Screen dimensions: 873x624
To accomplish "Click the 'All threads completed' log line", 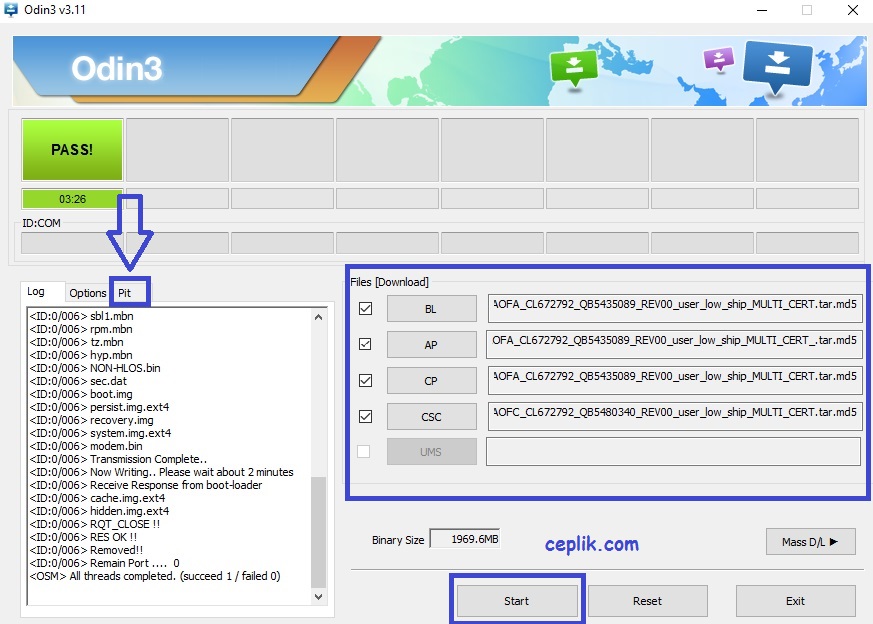I will 155,576.
